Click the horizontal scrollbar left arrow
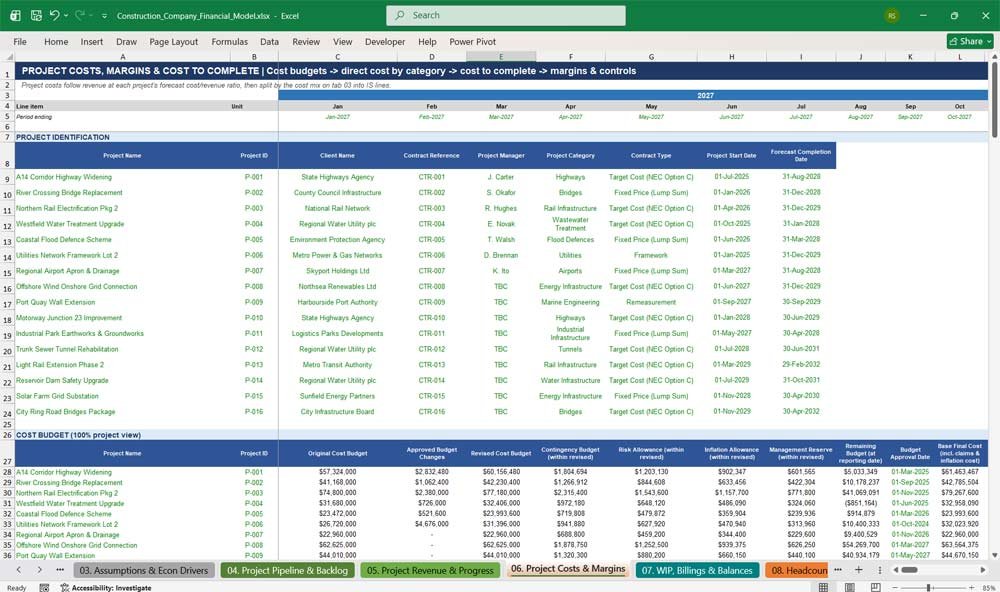Screen dimensions: 1000x592 point(895,570)
